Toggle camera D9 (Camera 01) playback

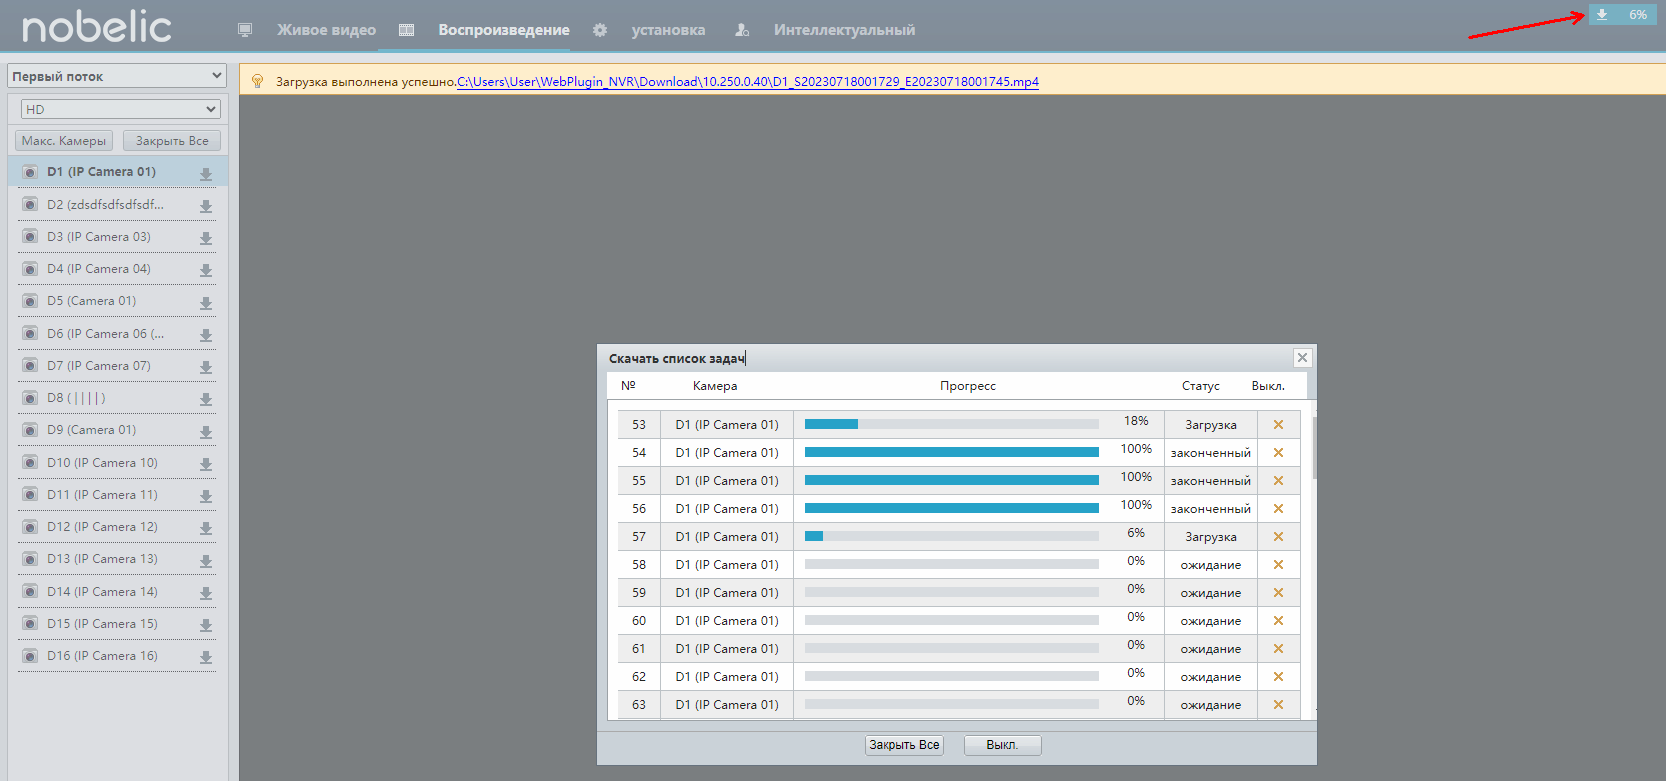pyautogui.click(x=30, y=430)
